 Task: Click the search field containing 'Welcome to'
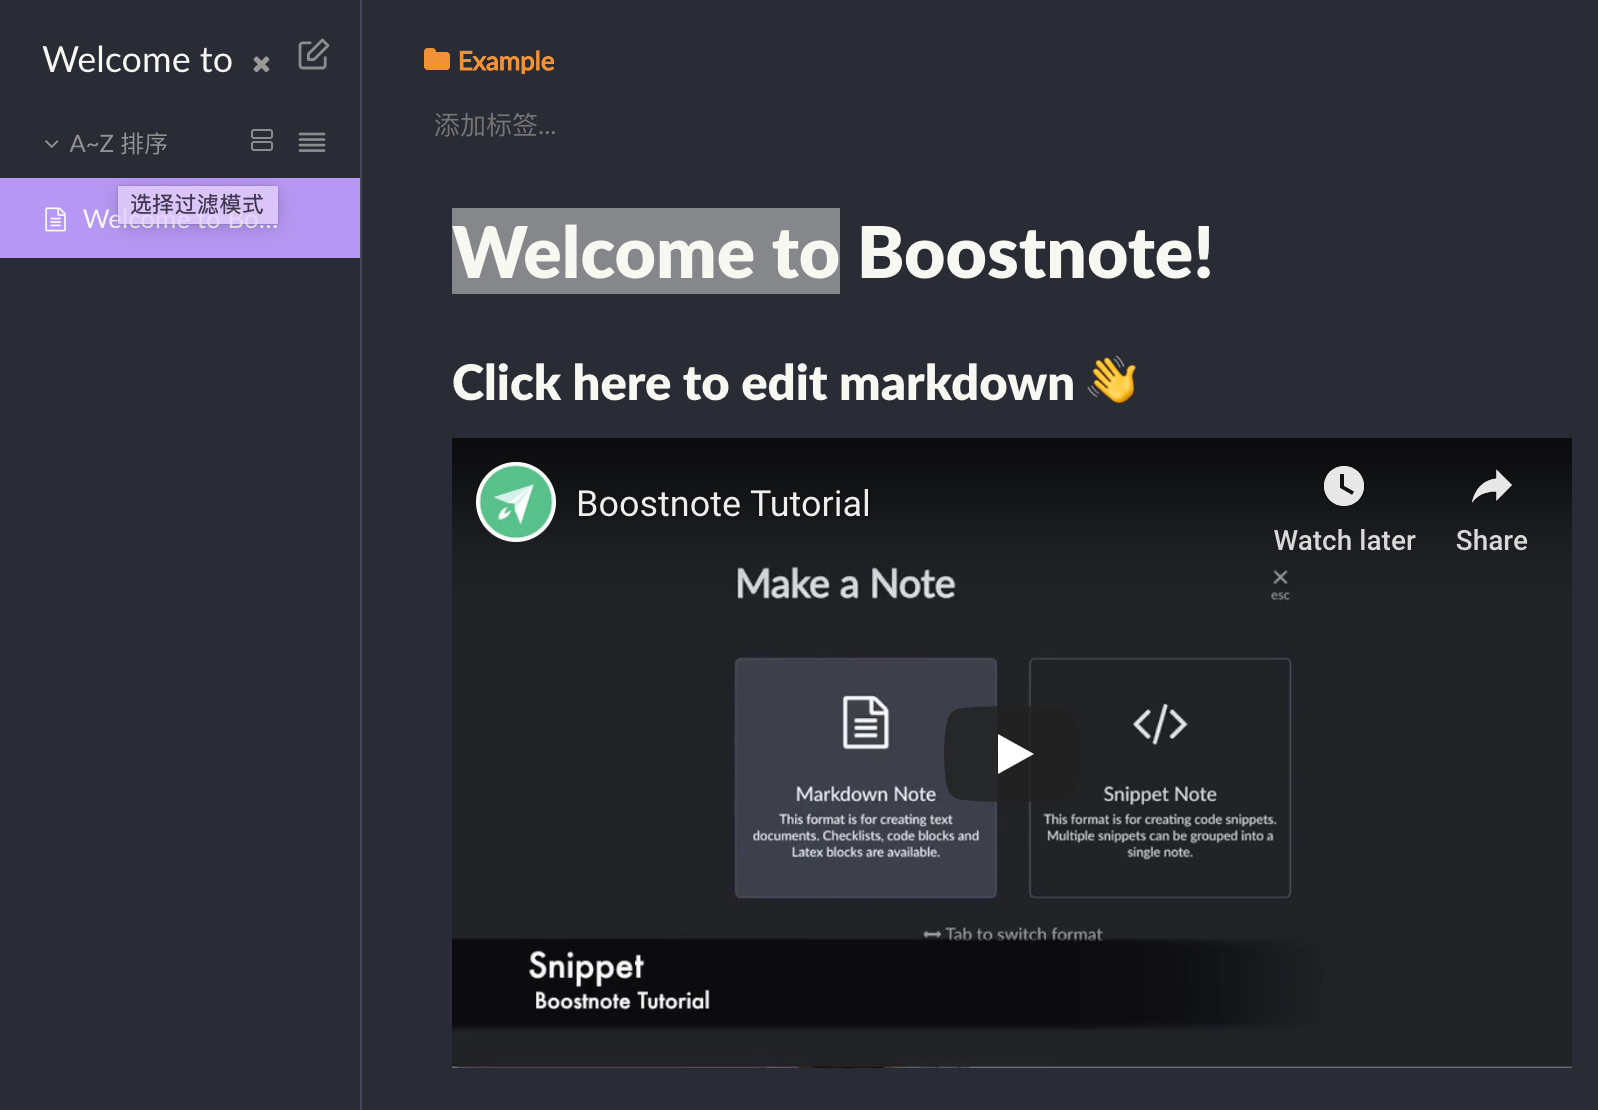(x=138, y=60)
